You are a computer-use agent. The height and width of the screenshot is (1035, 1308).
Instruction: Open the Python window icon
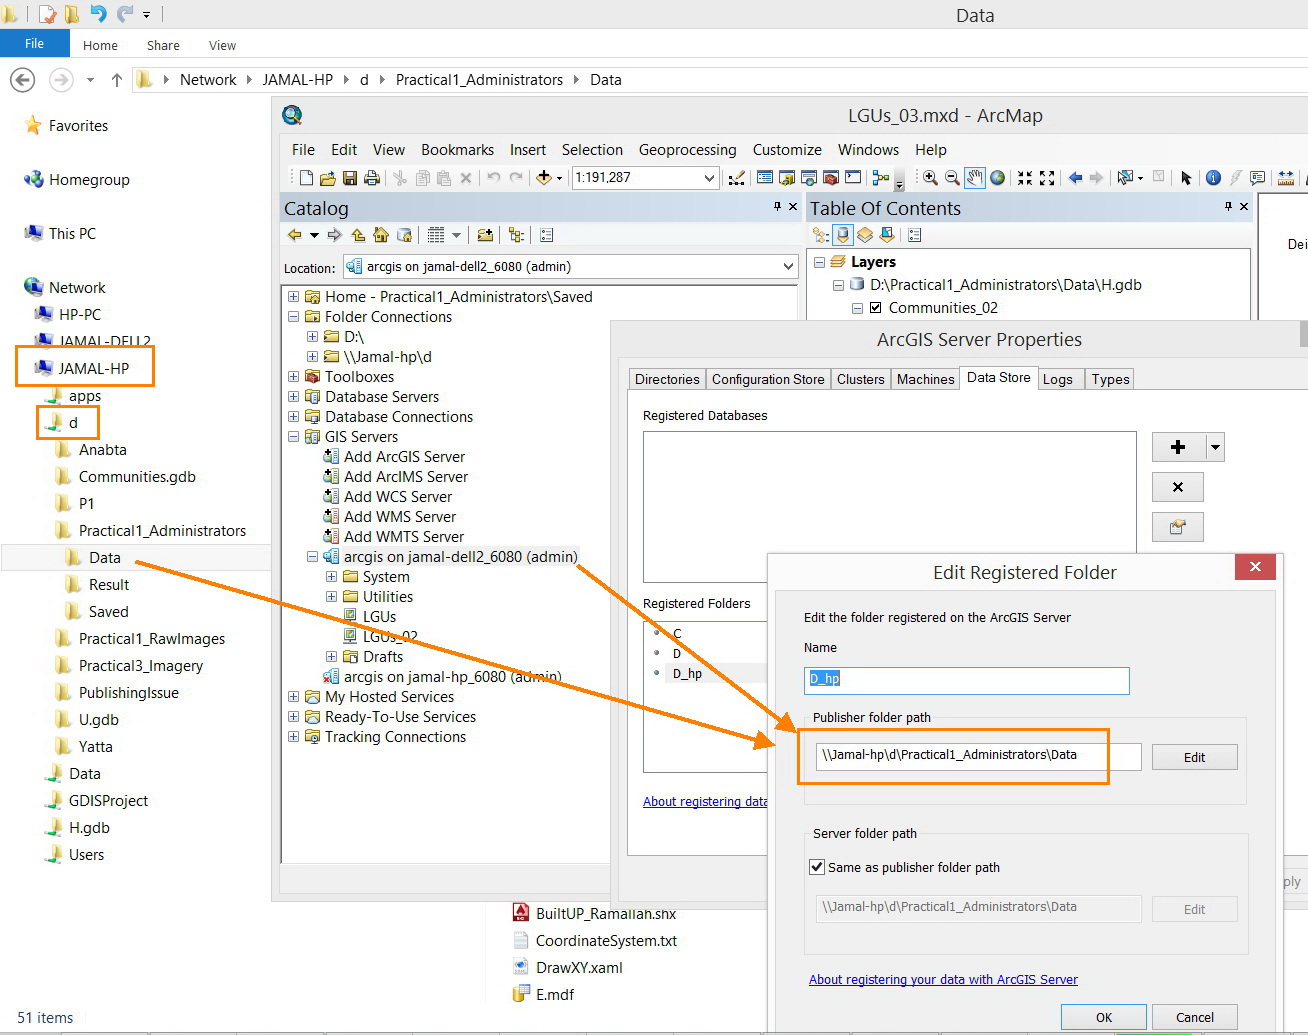(852, 178)
